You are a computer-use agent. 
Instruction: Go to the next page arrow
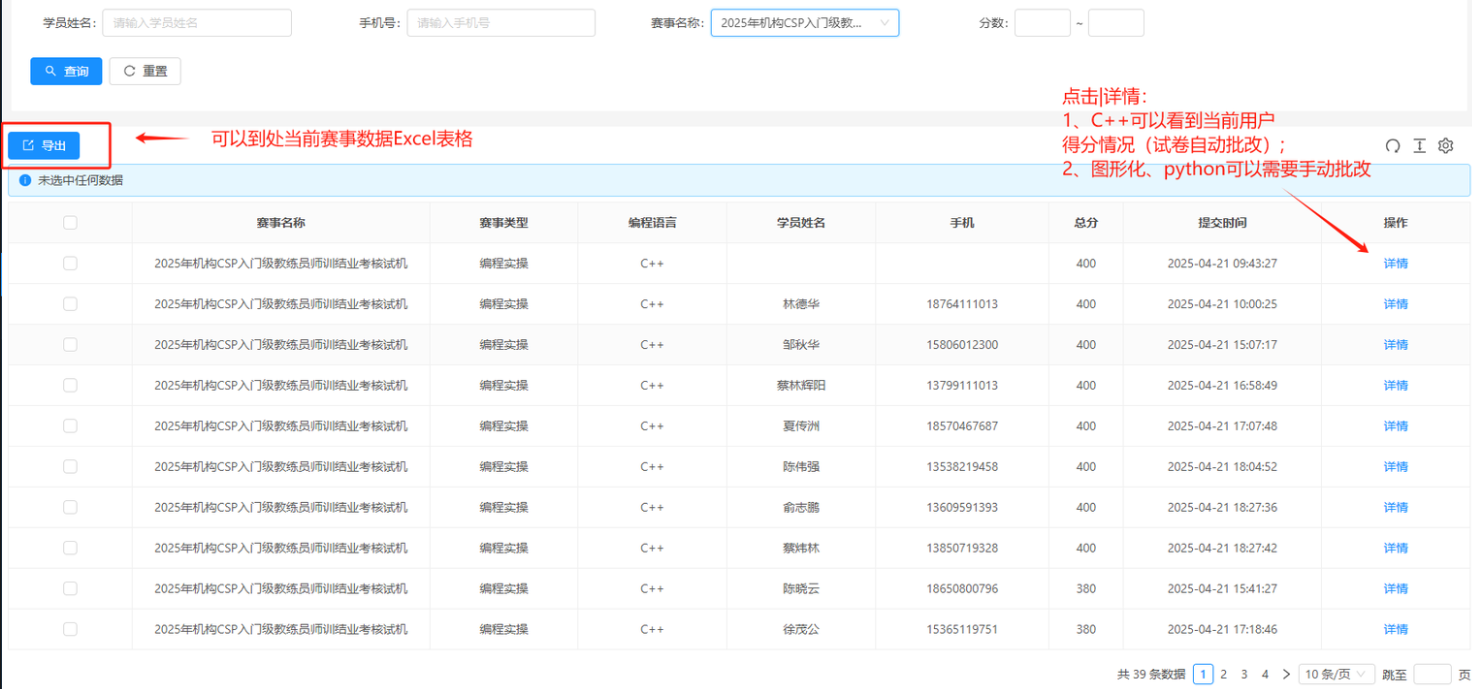1286,674
